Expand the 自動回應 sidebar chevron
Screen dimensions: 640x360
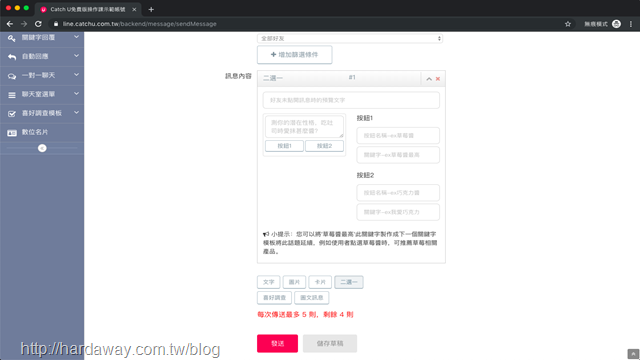pyautogui.click(x=76, y=56)
